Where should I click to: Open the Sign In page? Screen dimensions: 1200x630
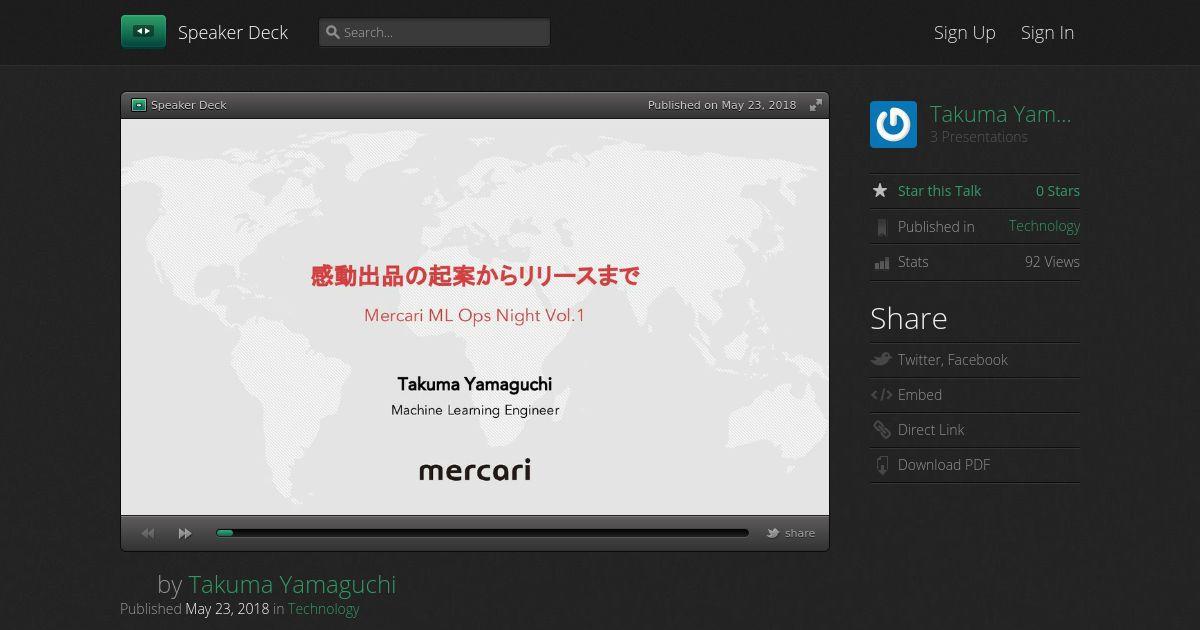[1047, 32]
